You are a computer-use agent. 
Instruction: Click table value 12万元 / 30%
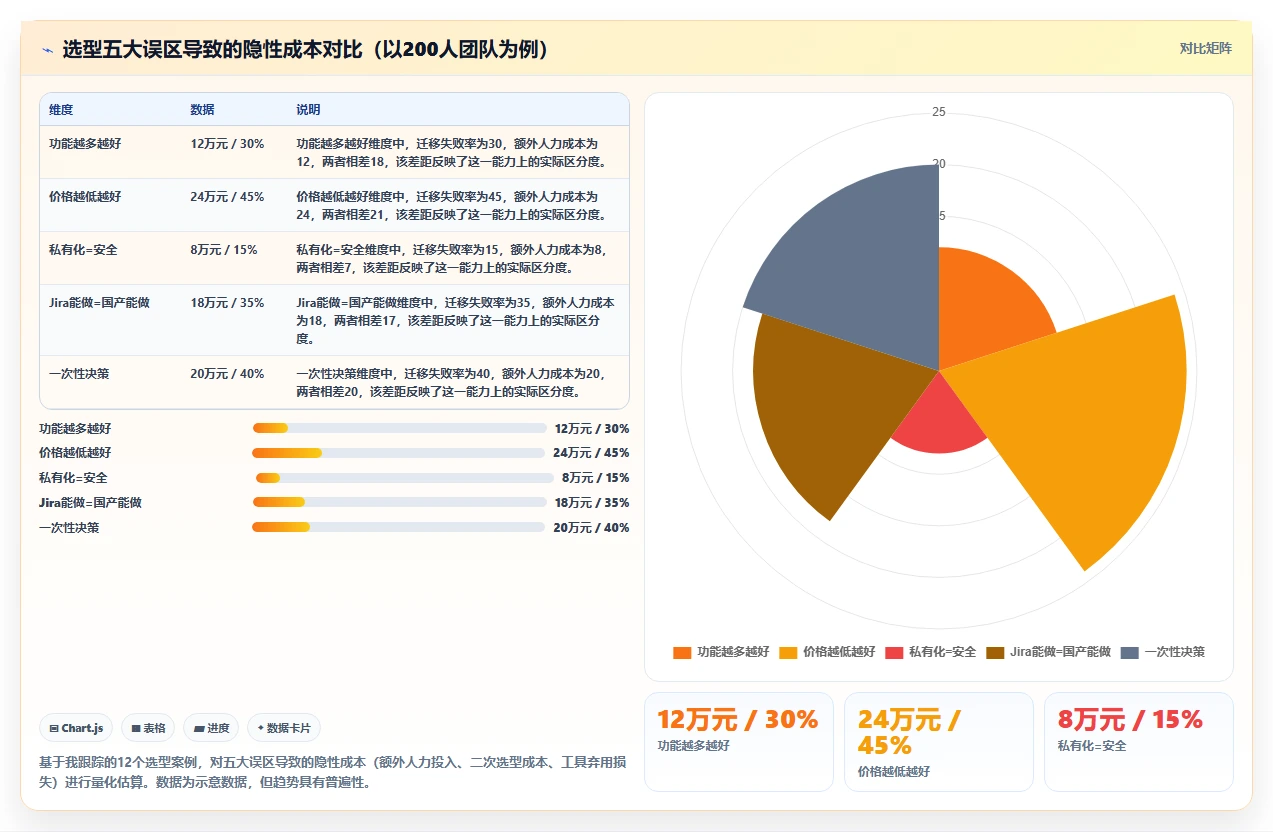pos(227,144)
